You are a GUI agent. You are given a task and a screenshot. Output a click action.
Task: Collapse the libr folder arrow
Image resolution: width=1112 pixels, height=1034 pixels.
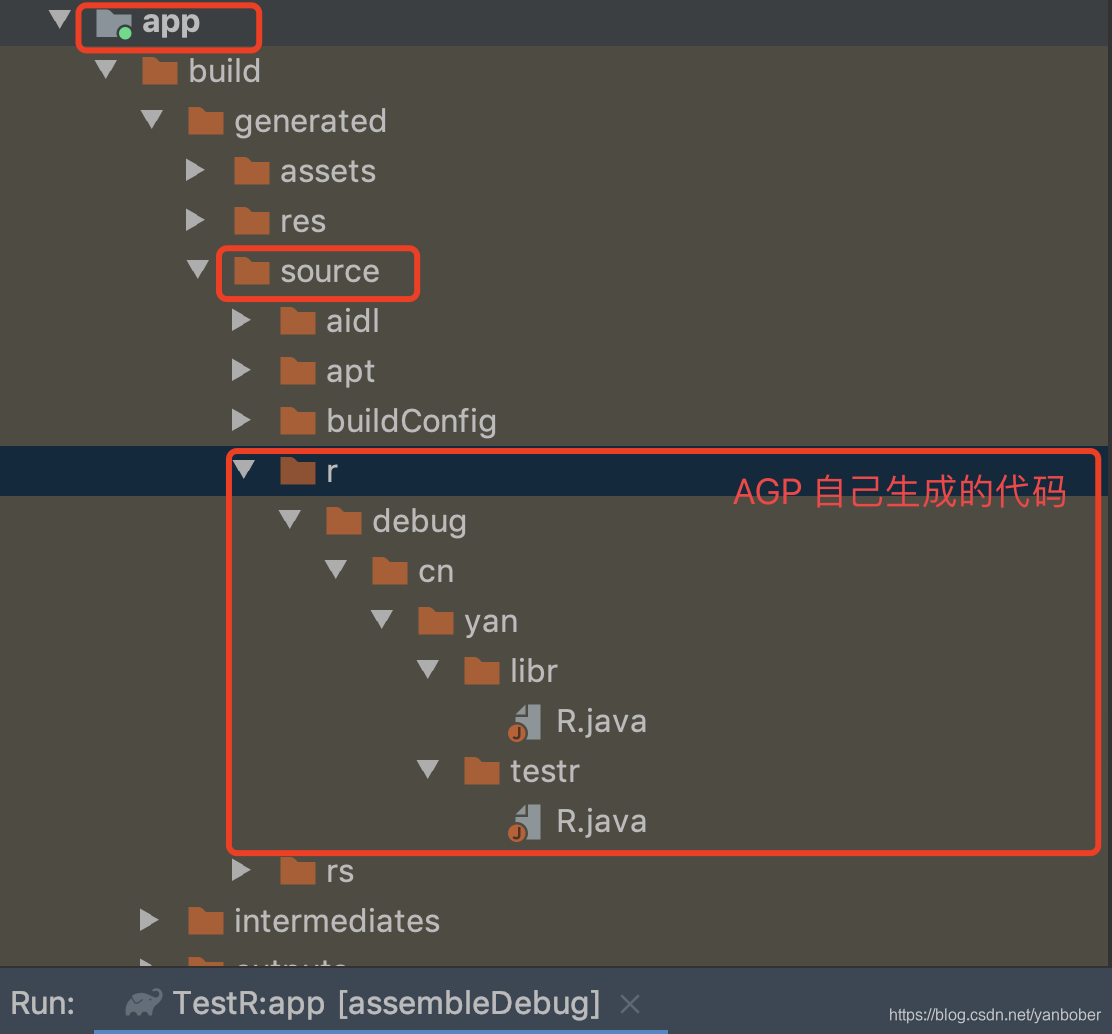[x=428, y=669]
